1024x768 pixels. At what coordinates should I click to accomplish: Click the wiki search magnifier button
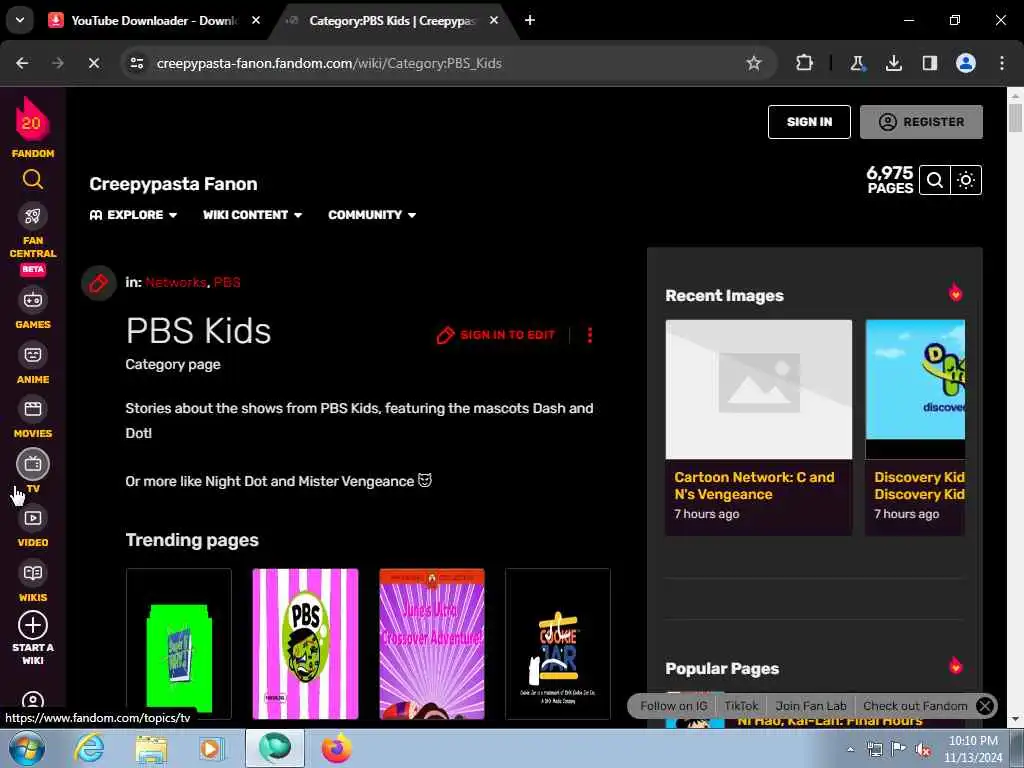(935, 180)
